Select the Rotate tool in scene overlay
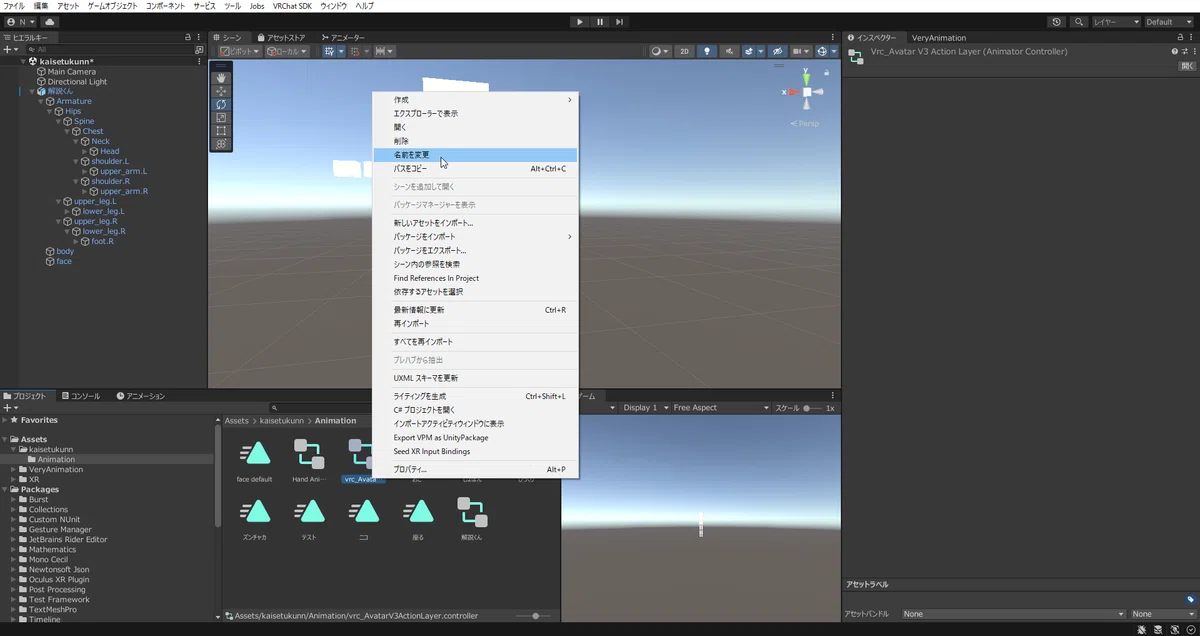The image size is (1200, 636). [x=221, y=104]
